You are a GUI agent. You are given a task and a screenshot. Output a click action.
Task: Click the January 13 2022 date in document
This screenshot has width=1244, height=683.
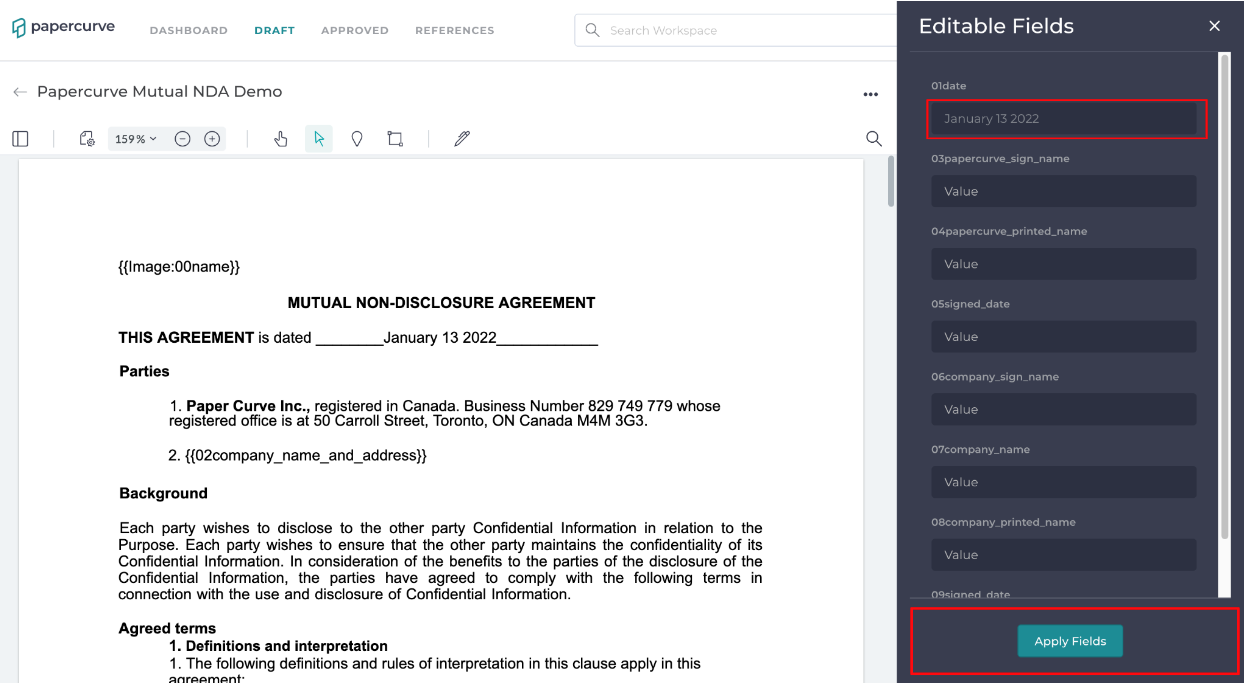[x=440, y=338]
